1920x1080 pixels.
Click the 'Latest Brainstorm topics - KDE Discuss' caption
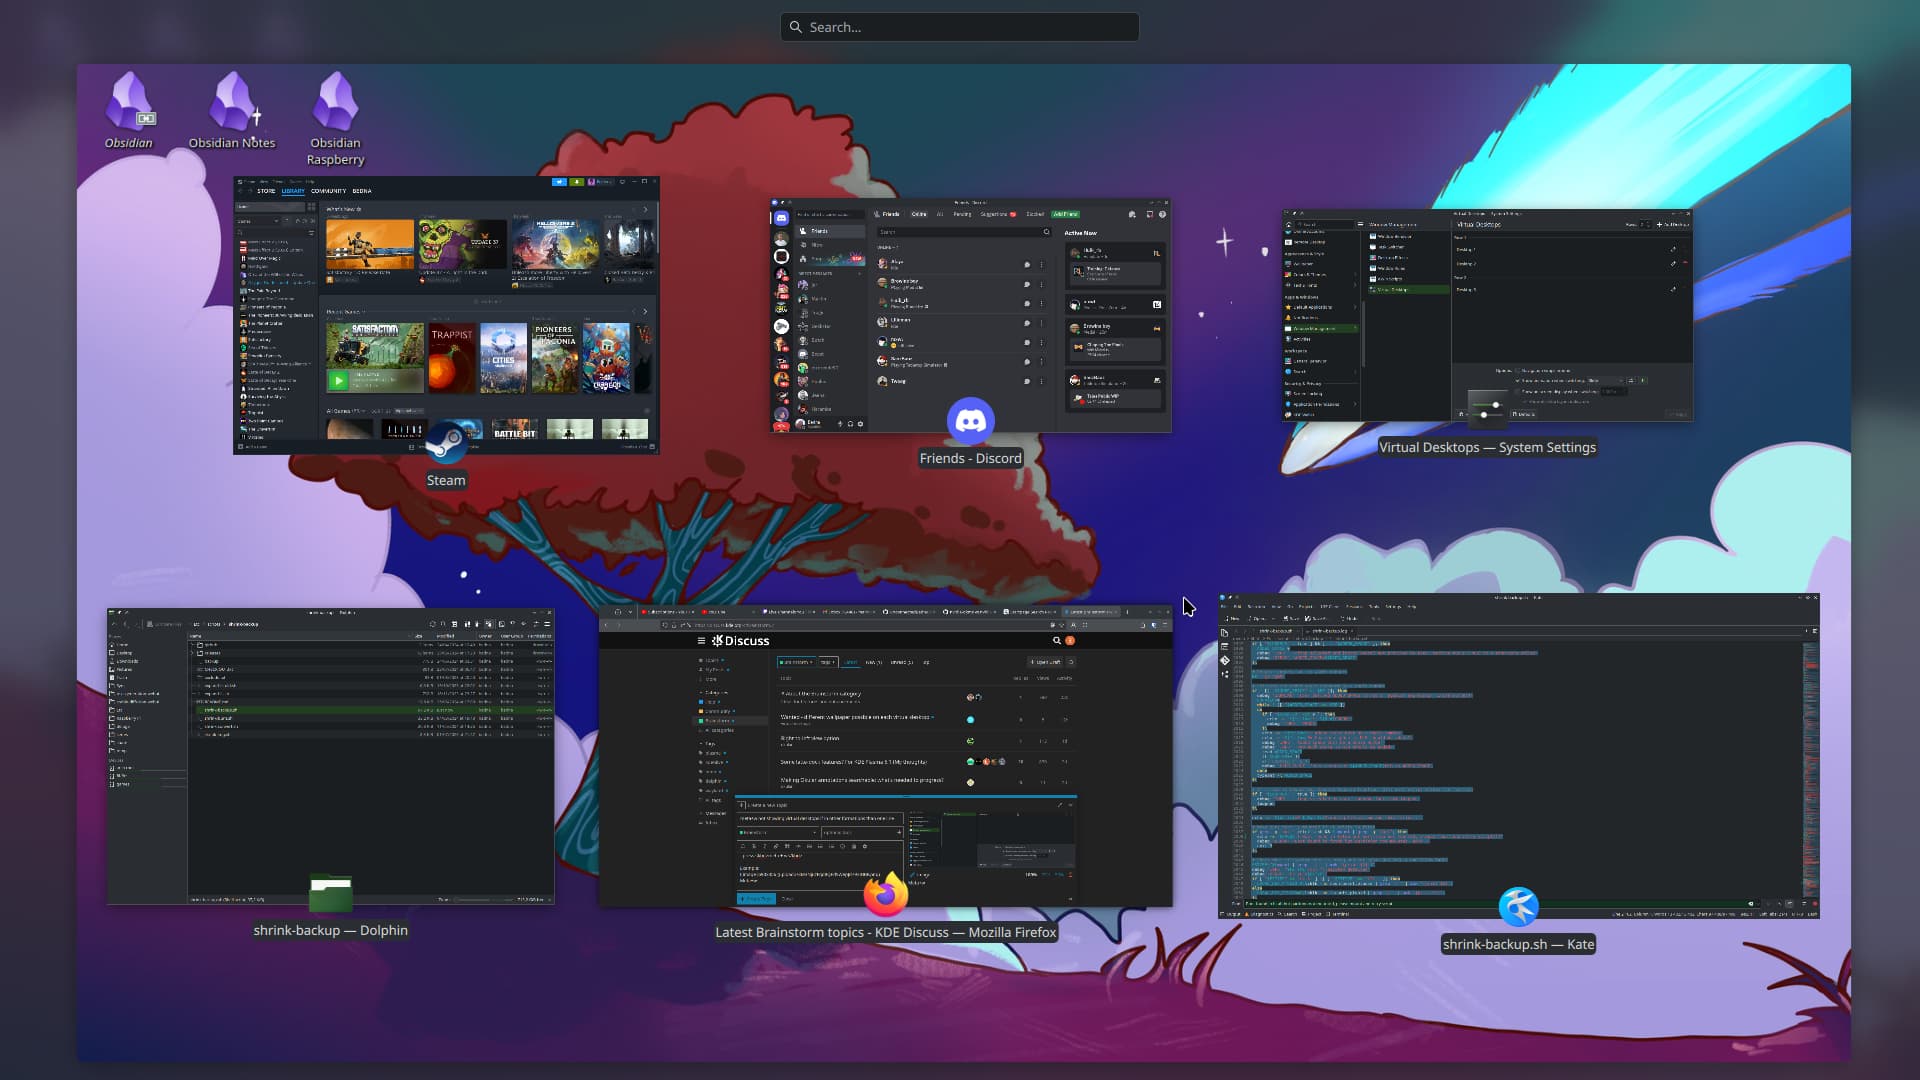885,932
